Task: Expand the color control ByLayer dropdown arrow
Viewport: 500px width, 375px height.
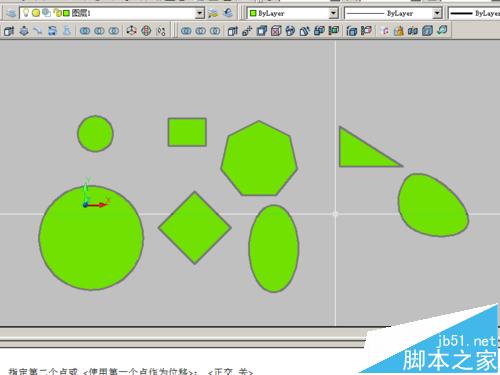Action: [x=333, y=13]
